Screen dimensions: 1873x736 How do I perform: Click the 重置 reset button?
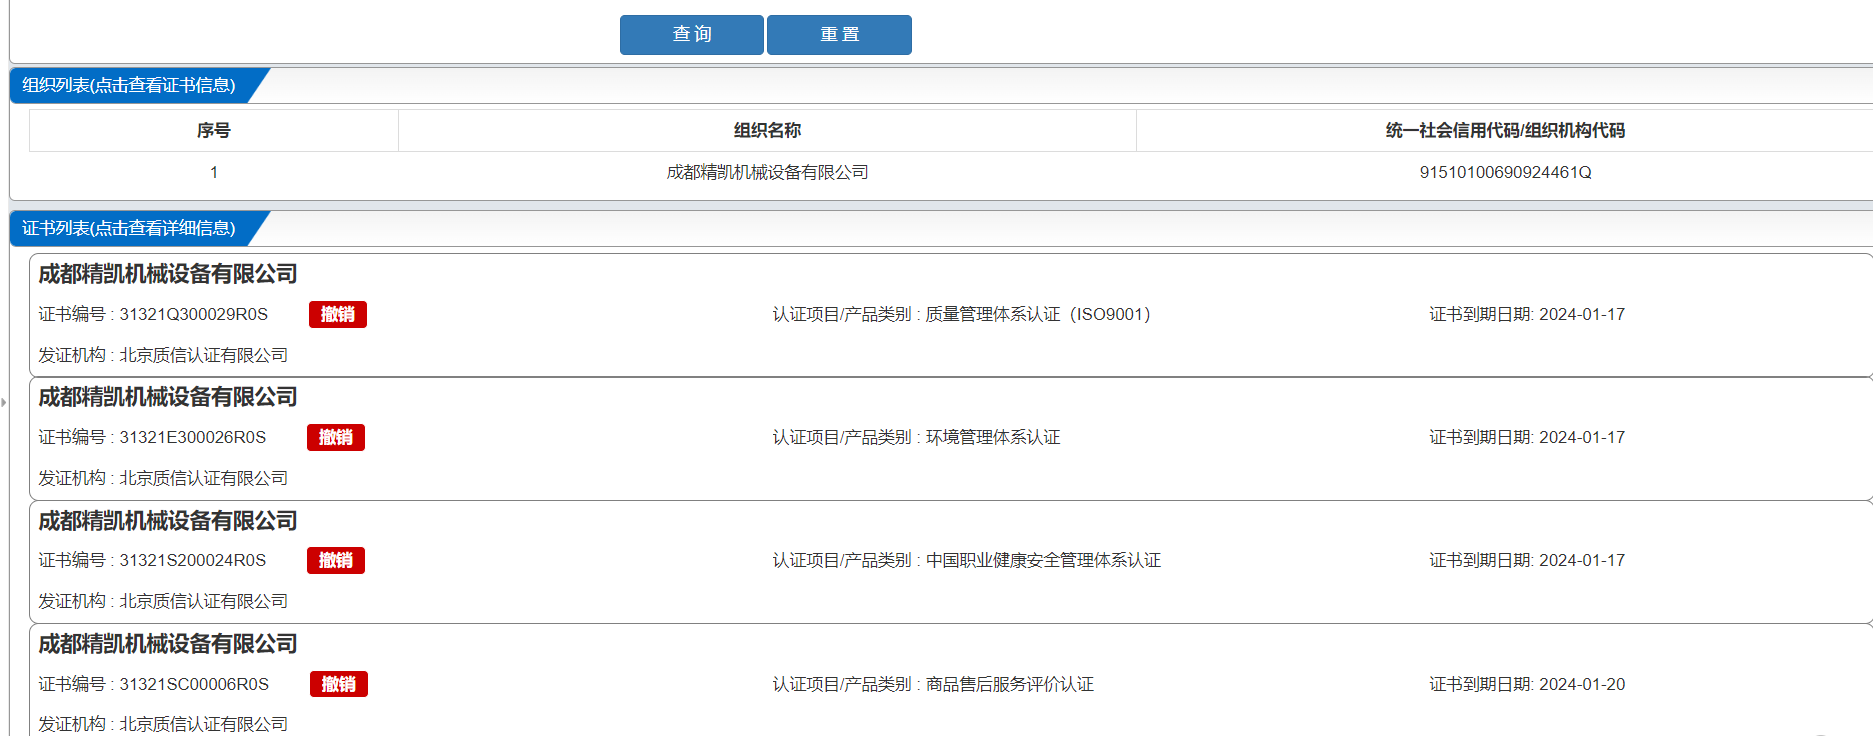pos(839,35)
